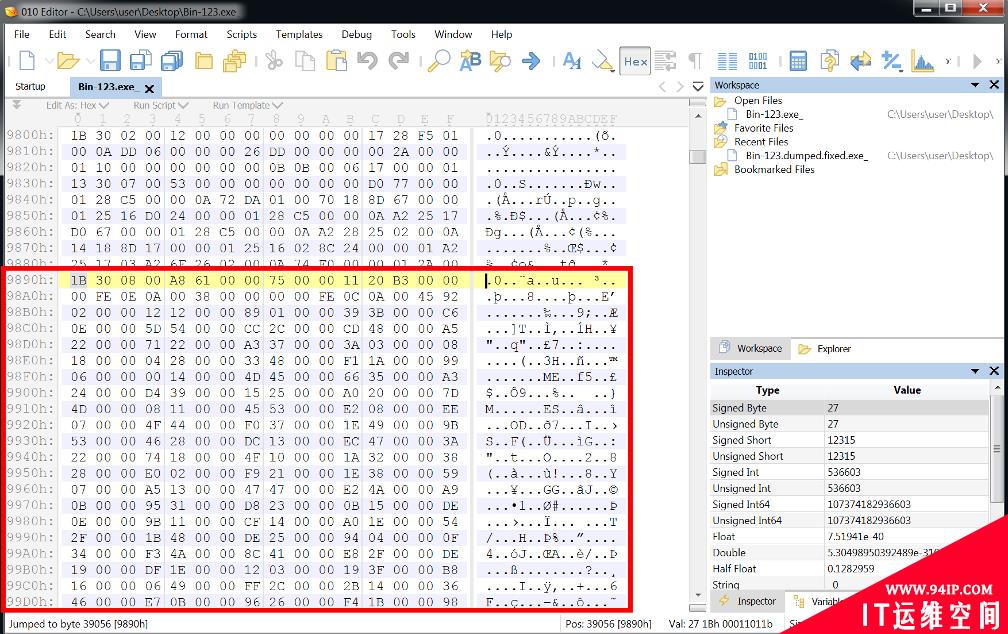The image size is (1008, 634).
Task: Close the Bin-123.exe_ tab
Action: click(x=149, y=88)
